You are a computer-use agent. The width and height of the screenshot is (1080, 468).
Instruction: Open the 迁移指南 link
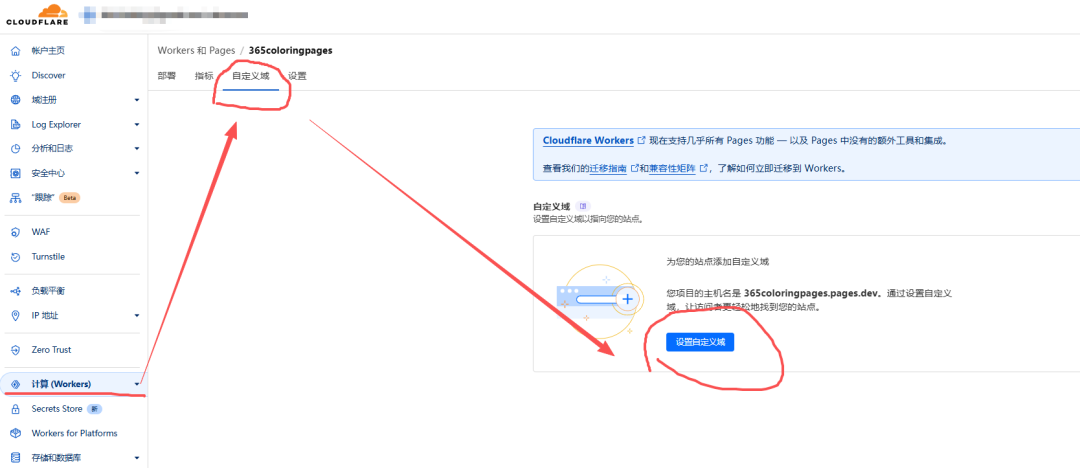click(x=607, y=169)
